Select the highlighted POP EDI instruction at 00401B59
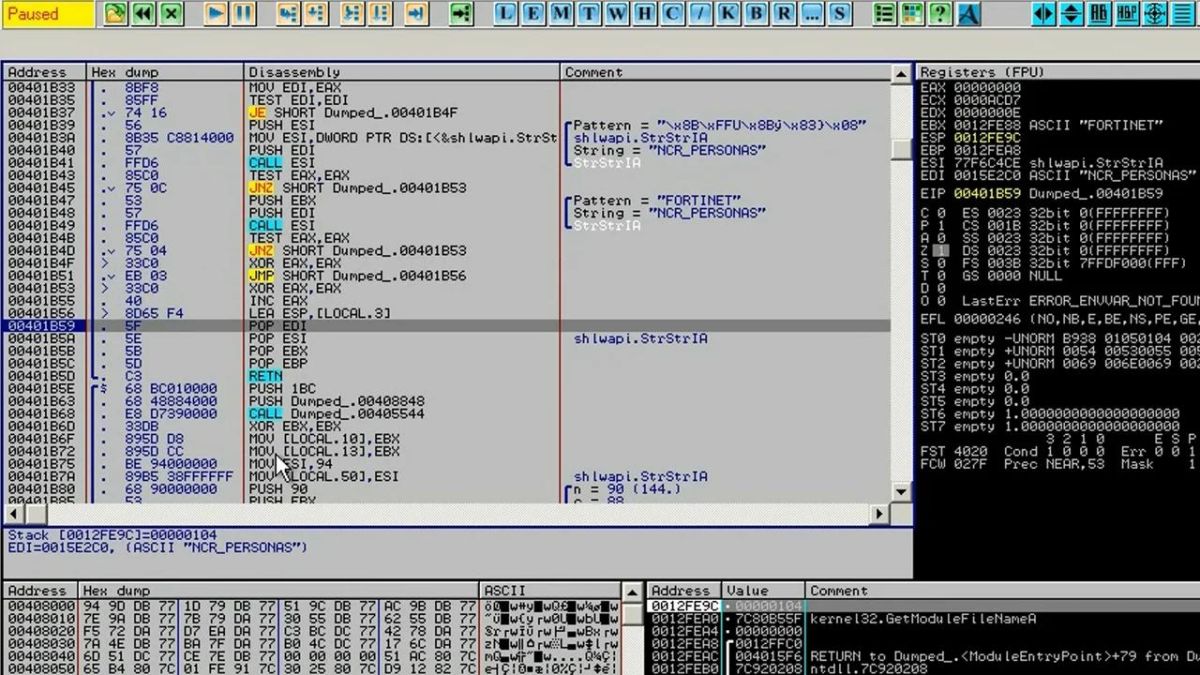 pyautogui.click(x=446, y=326)
